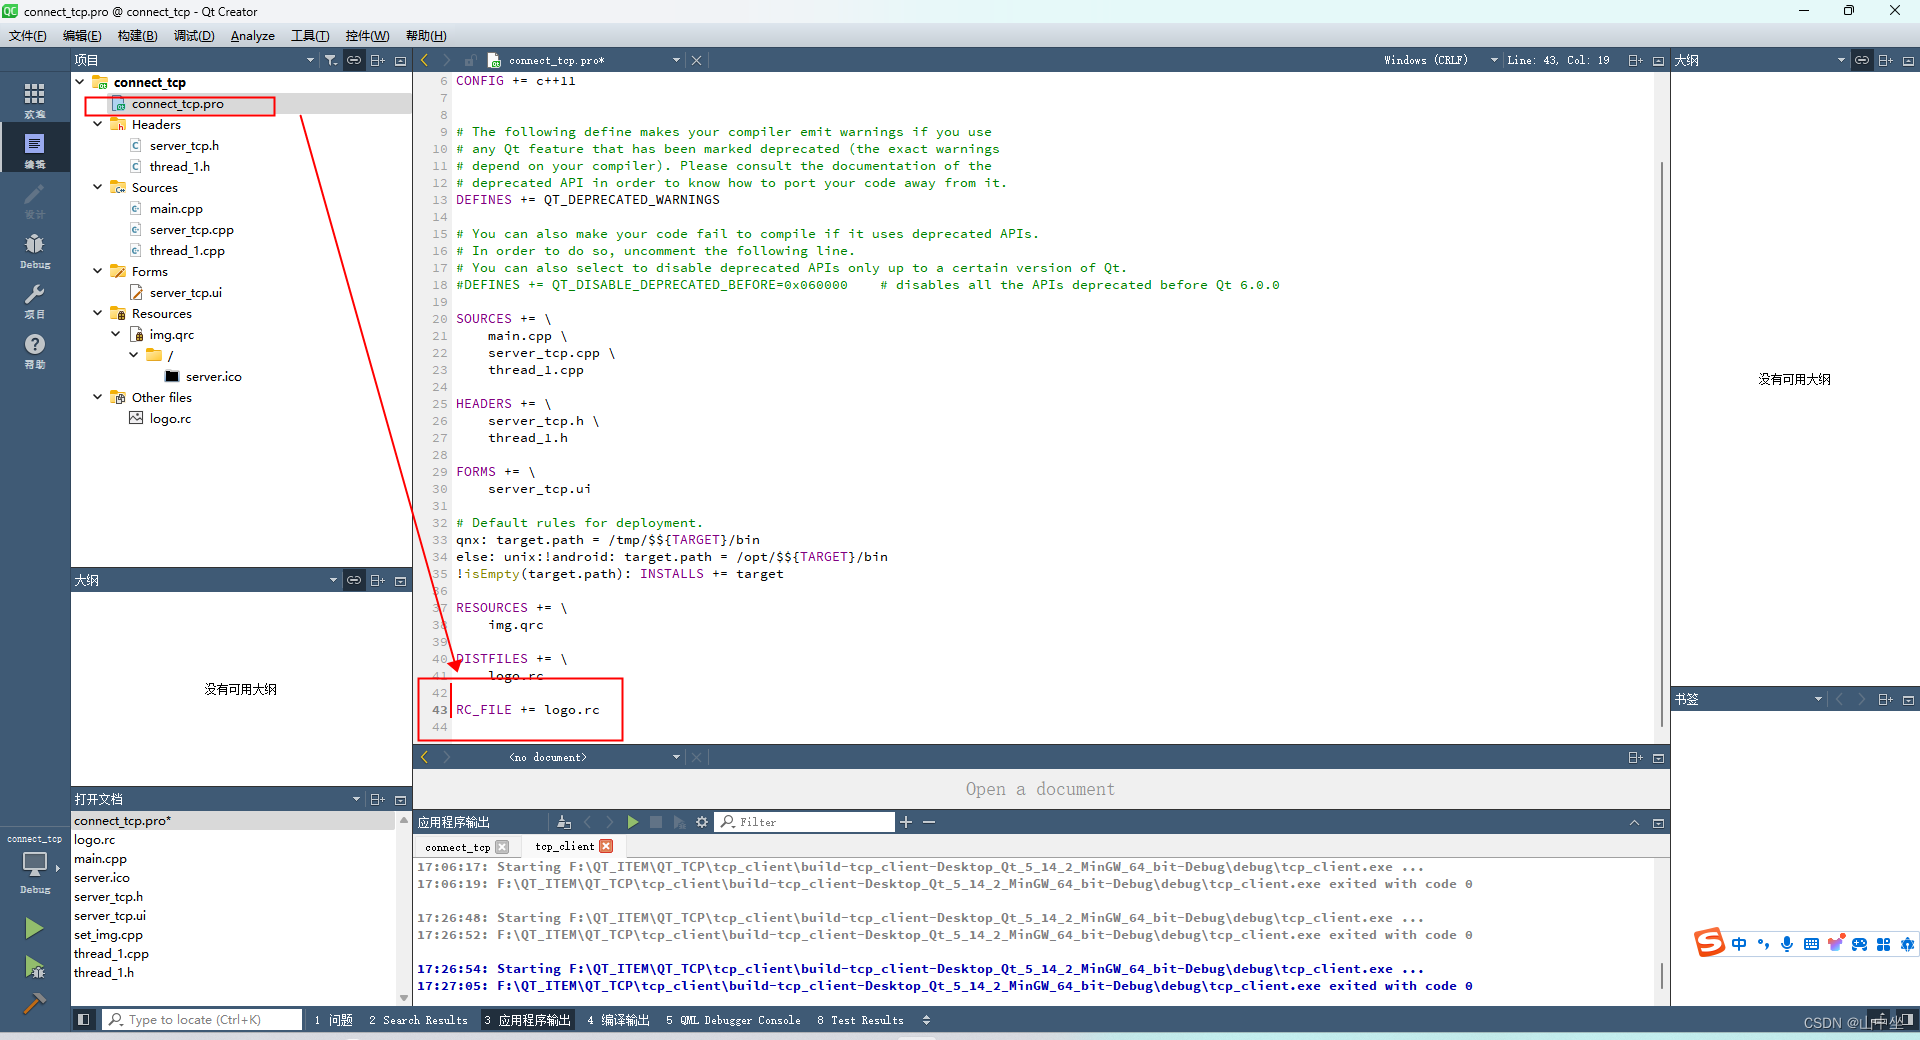Open the Bookmarks panel type dropdown on the right
1920x1040 pixels.
click(x=1818, y=699)
